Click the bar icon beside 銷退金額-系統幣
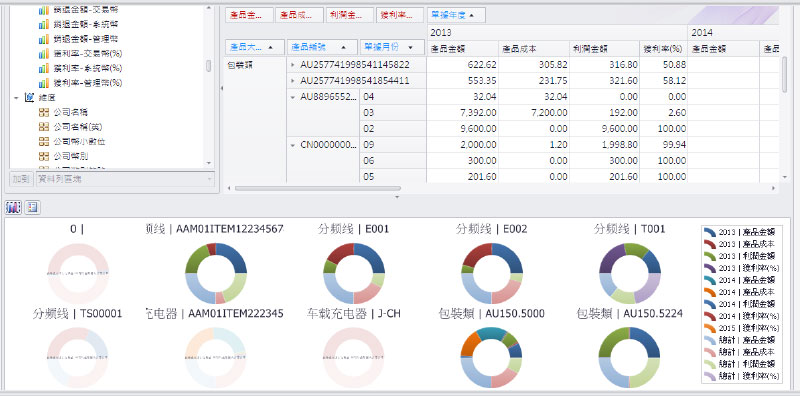The height and width of the screenshot is (396, 800). point(44,24)
